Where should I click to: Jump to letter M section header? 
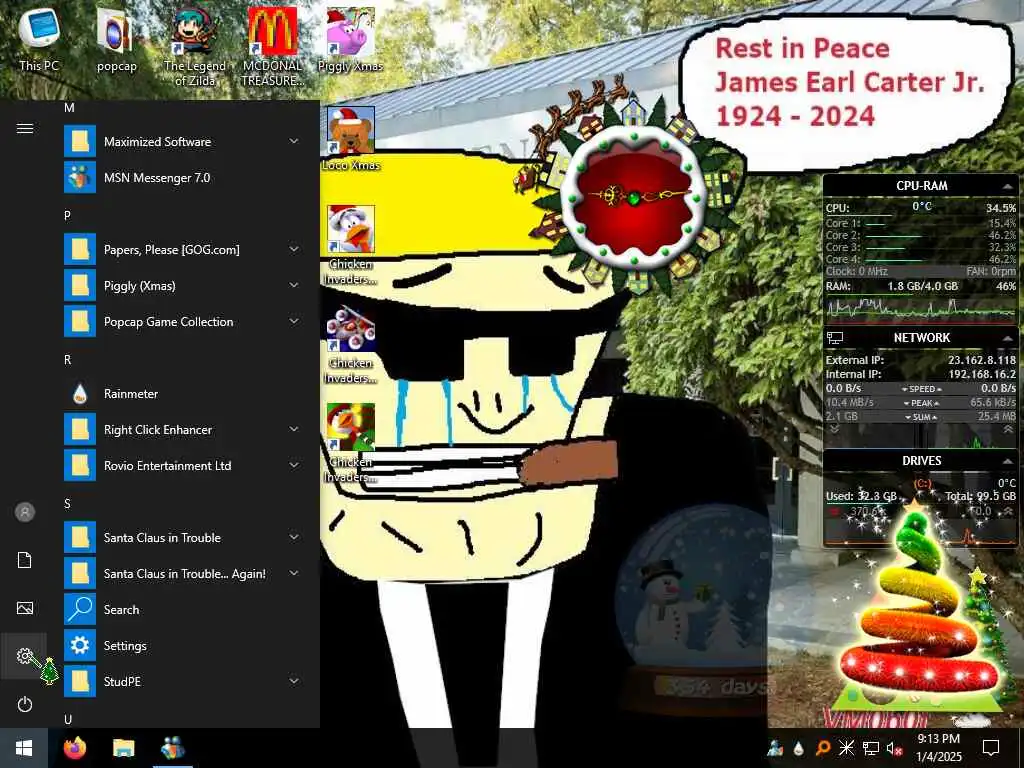tap(69, 108)
